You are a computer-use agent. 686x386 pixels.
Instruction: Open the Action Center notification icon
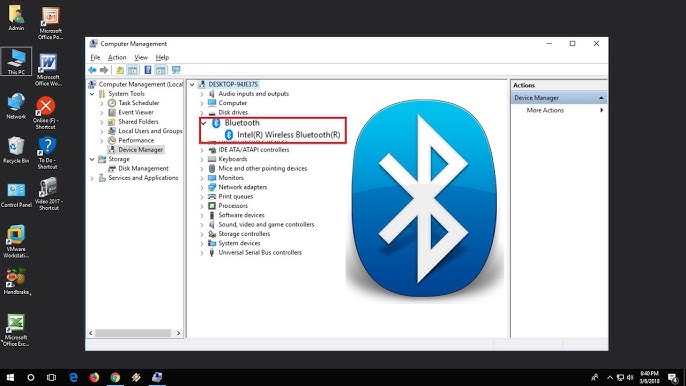[673, 377]
